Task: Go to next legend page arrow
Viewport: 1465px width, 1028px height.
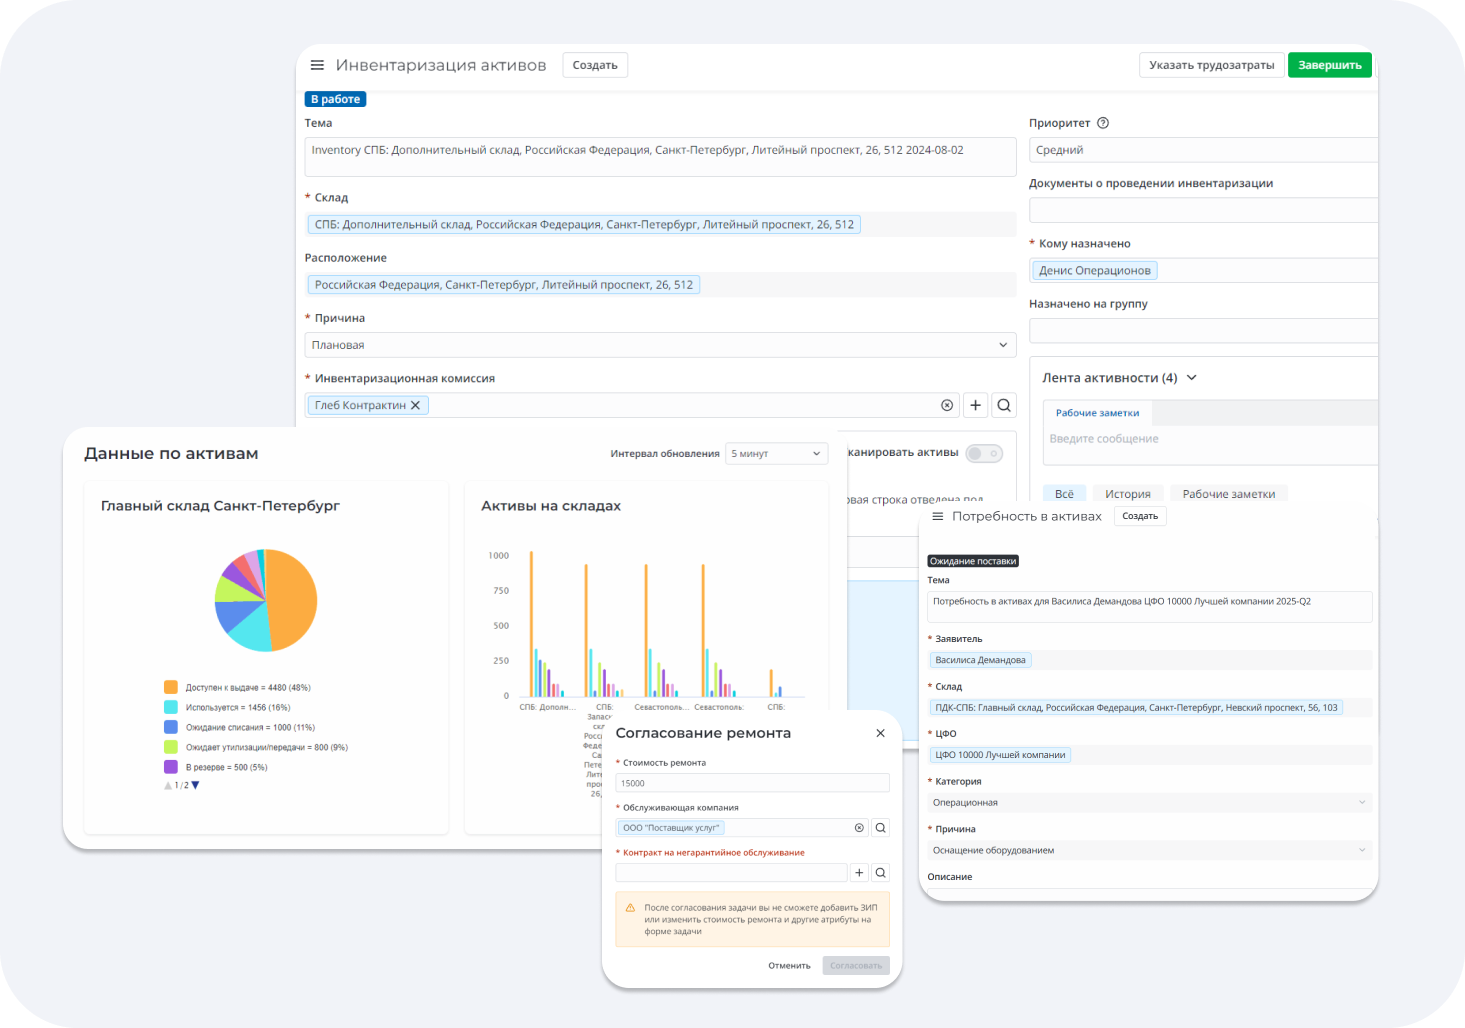Action: coord(196,785)
